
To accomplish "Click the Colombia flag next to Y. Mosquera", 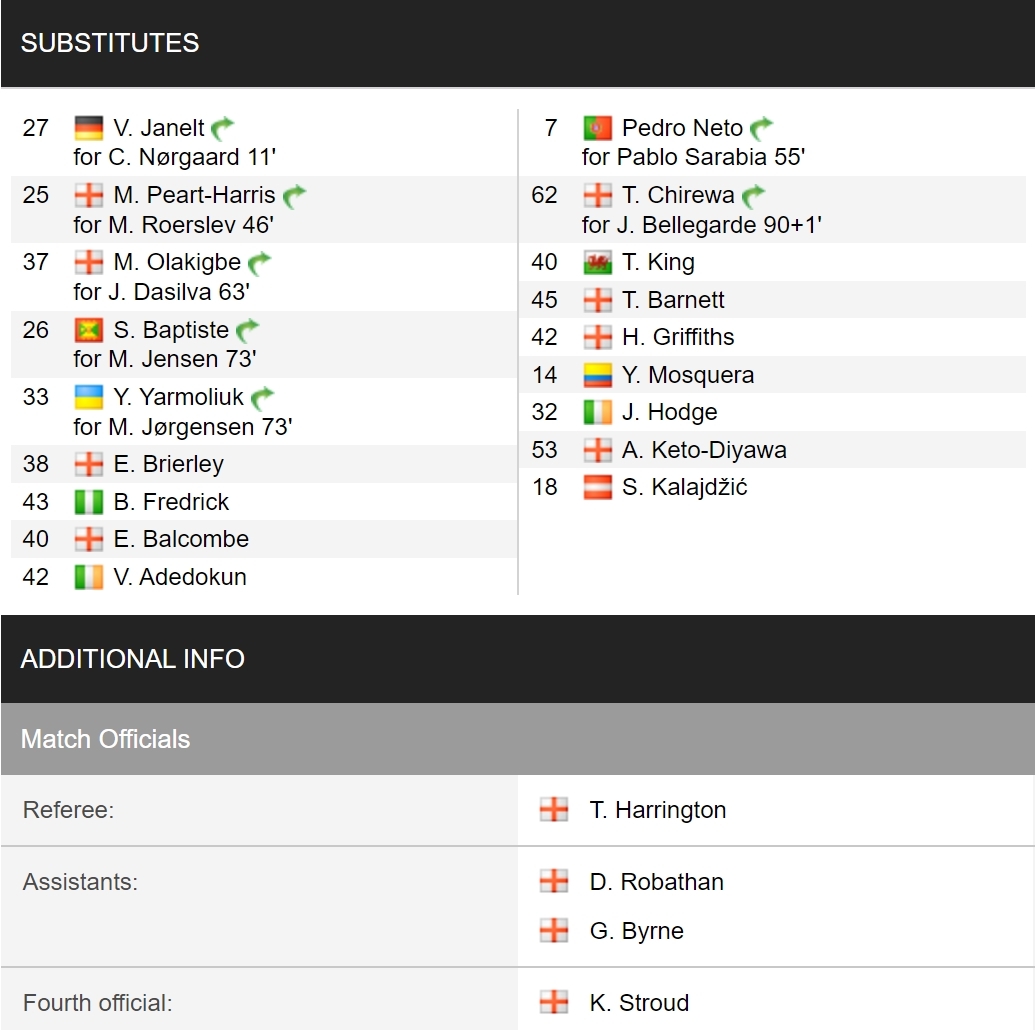I will (597, 375).
